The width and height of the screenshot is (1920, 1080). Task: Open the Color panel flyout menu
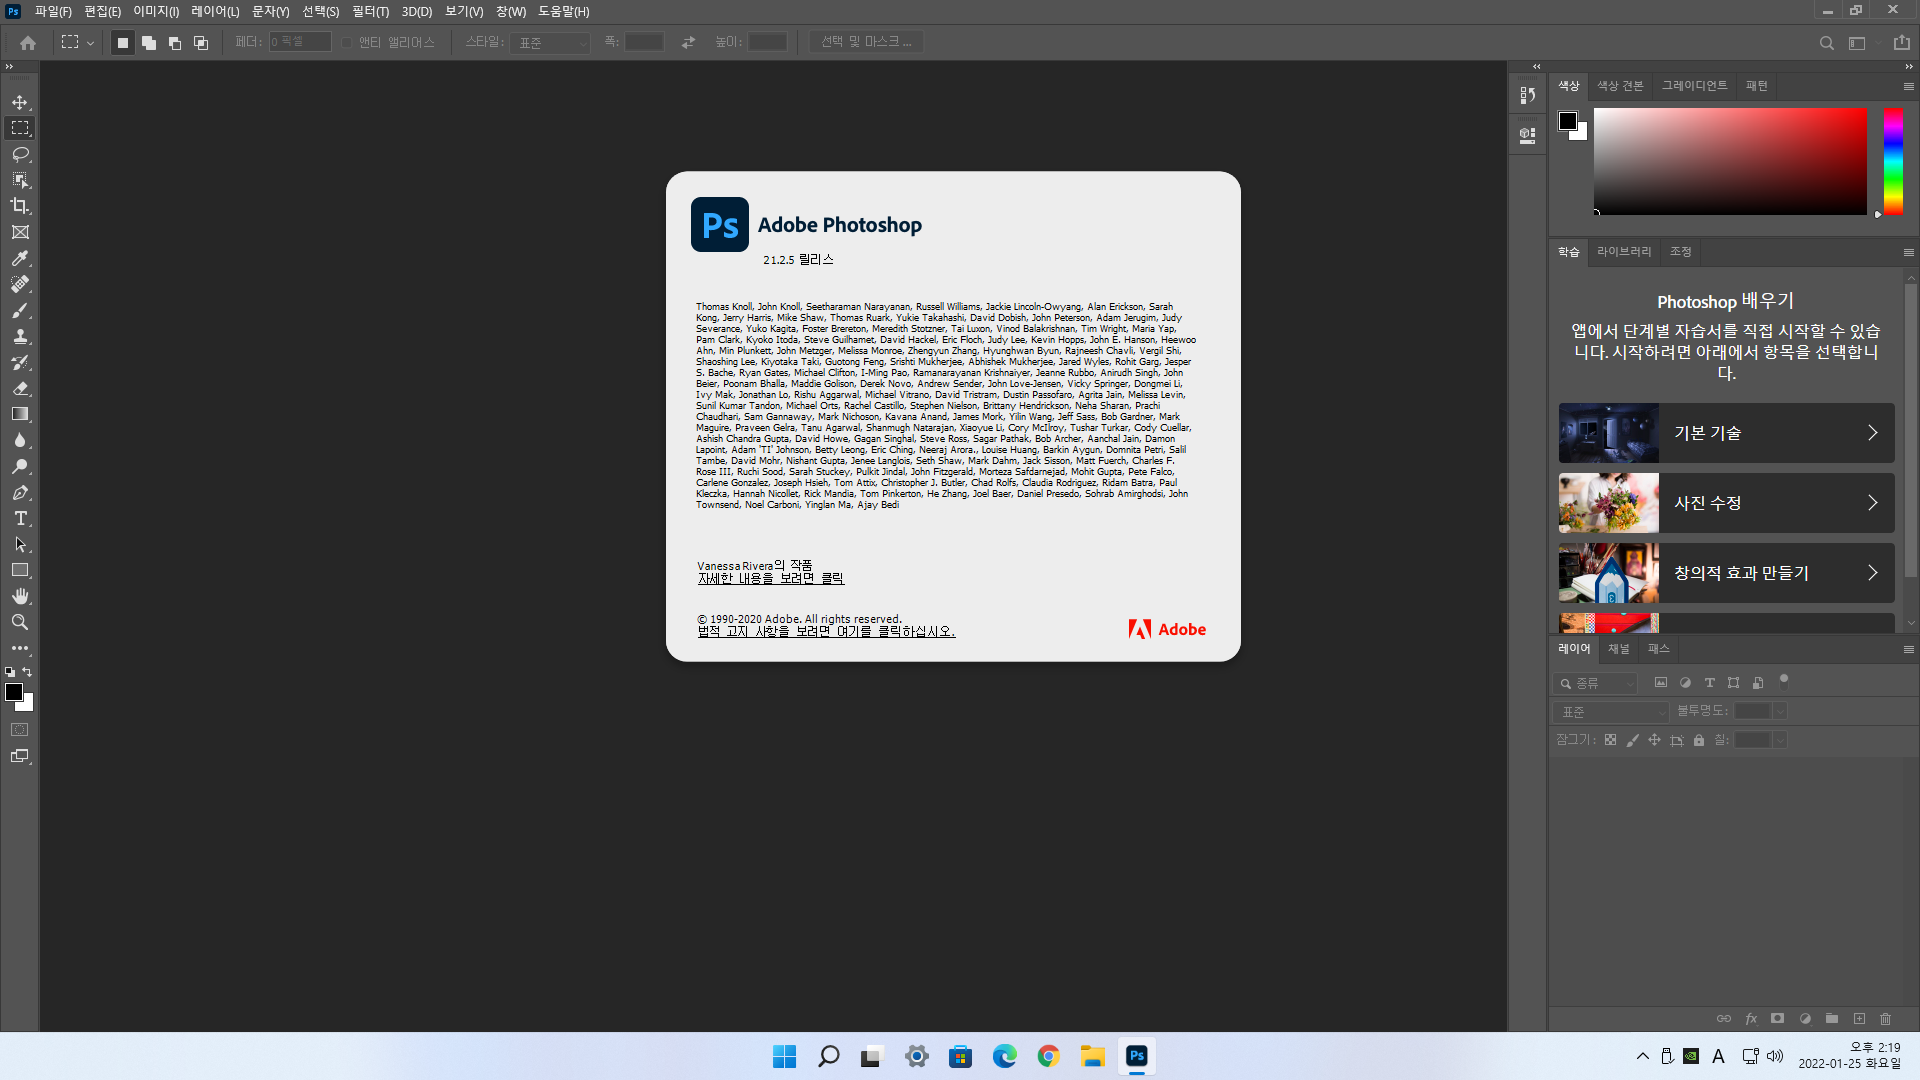tap(1908, 86)
